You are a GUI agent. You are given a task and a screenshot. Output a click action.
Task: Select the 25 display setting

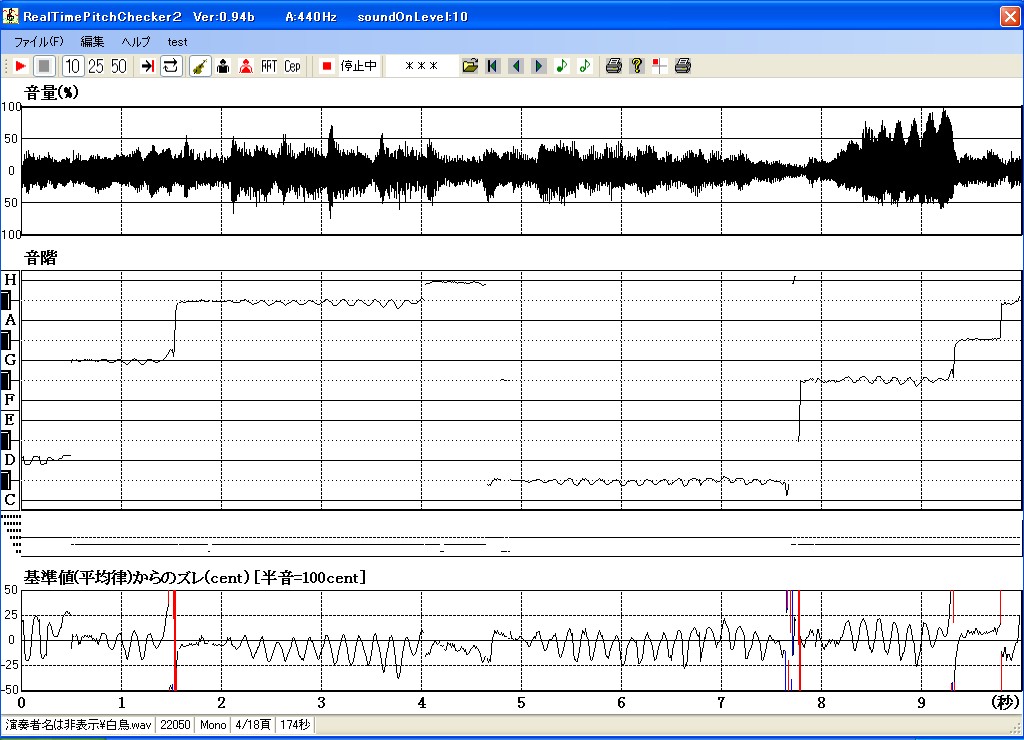[96, 66]
